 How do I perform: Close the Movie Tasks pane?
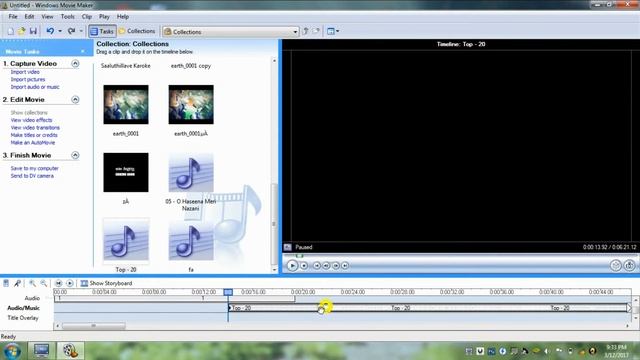[x=83, y=51]
